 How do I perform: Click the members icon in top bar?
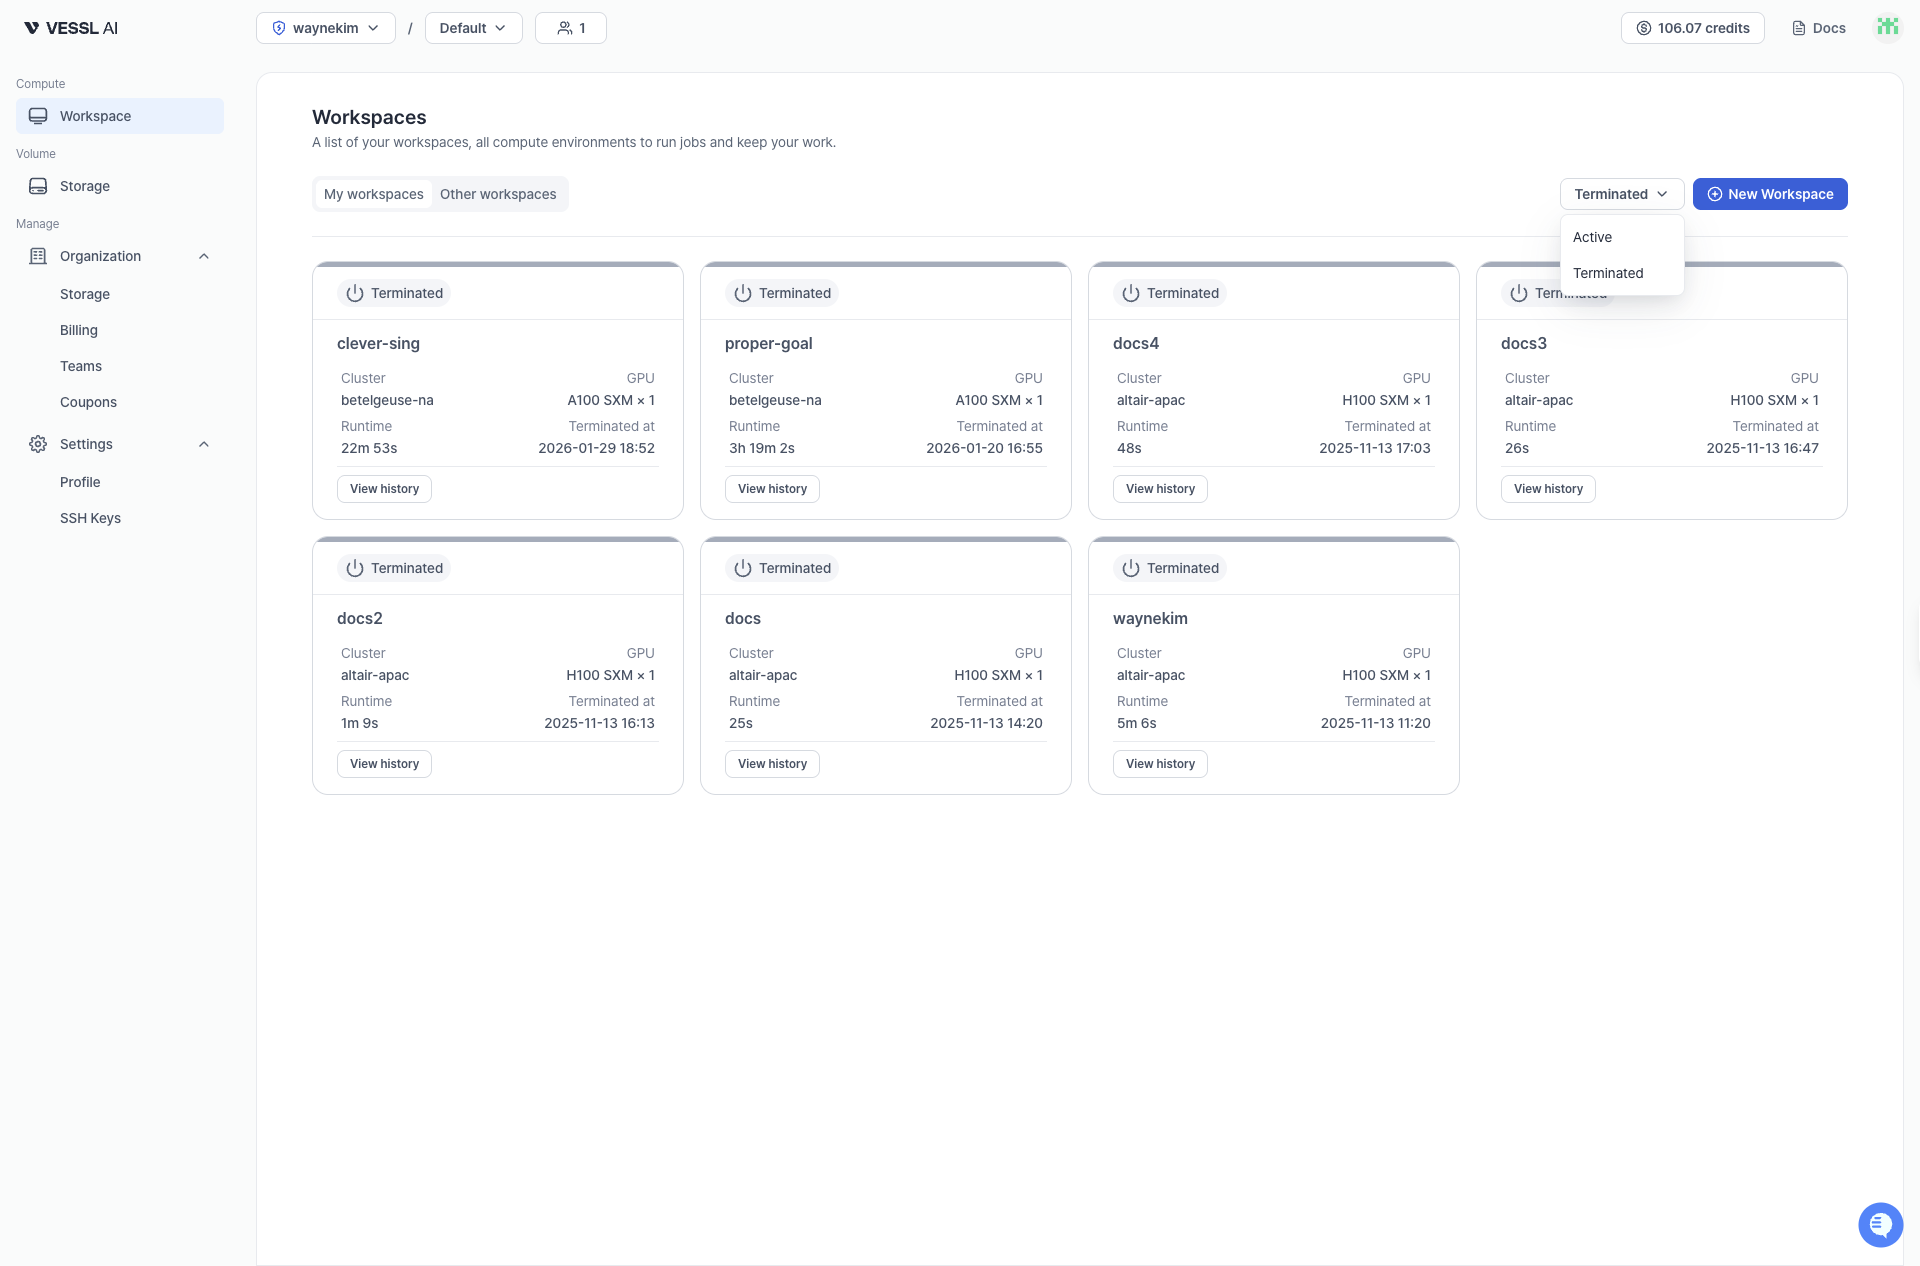(x=564, y=28)
